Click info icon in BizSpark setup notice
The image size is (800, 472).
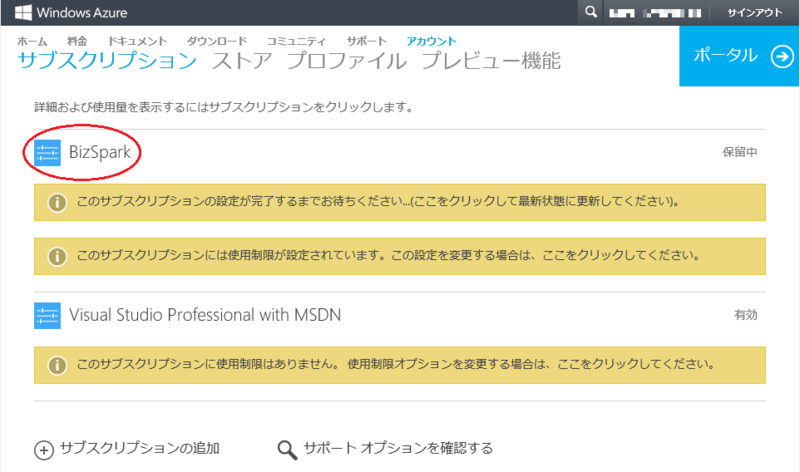pos(57,203)
